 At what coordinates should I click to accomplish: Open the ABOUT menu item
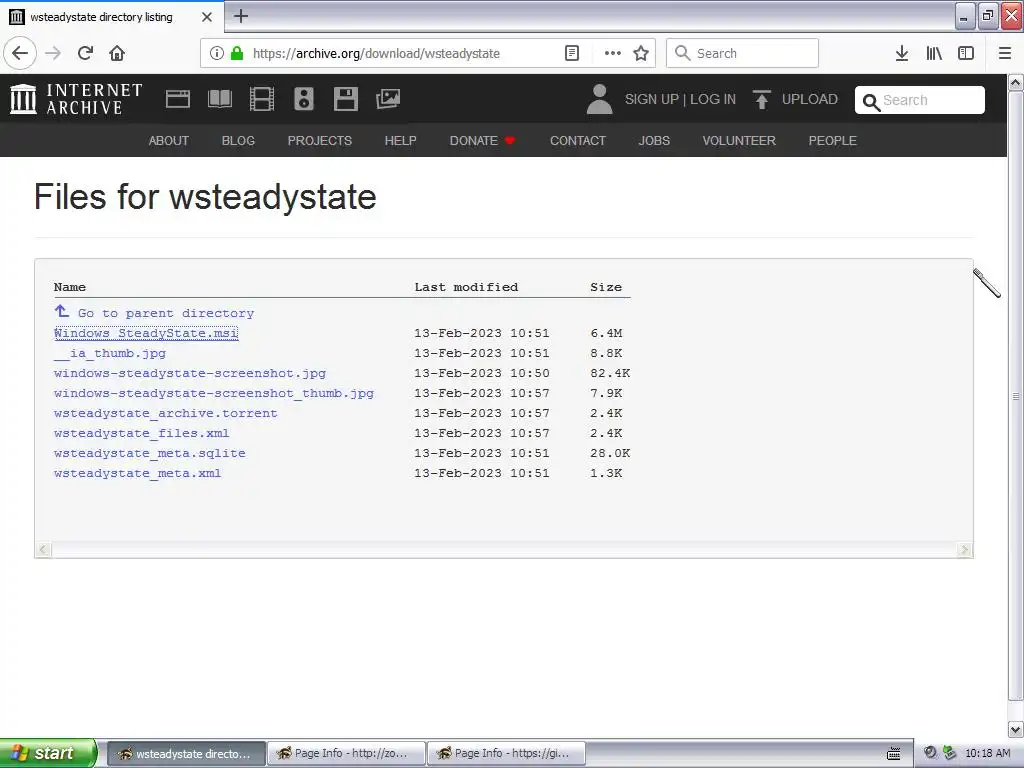[168, 140]
